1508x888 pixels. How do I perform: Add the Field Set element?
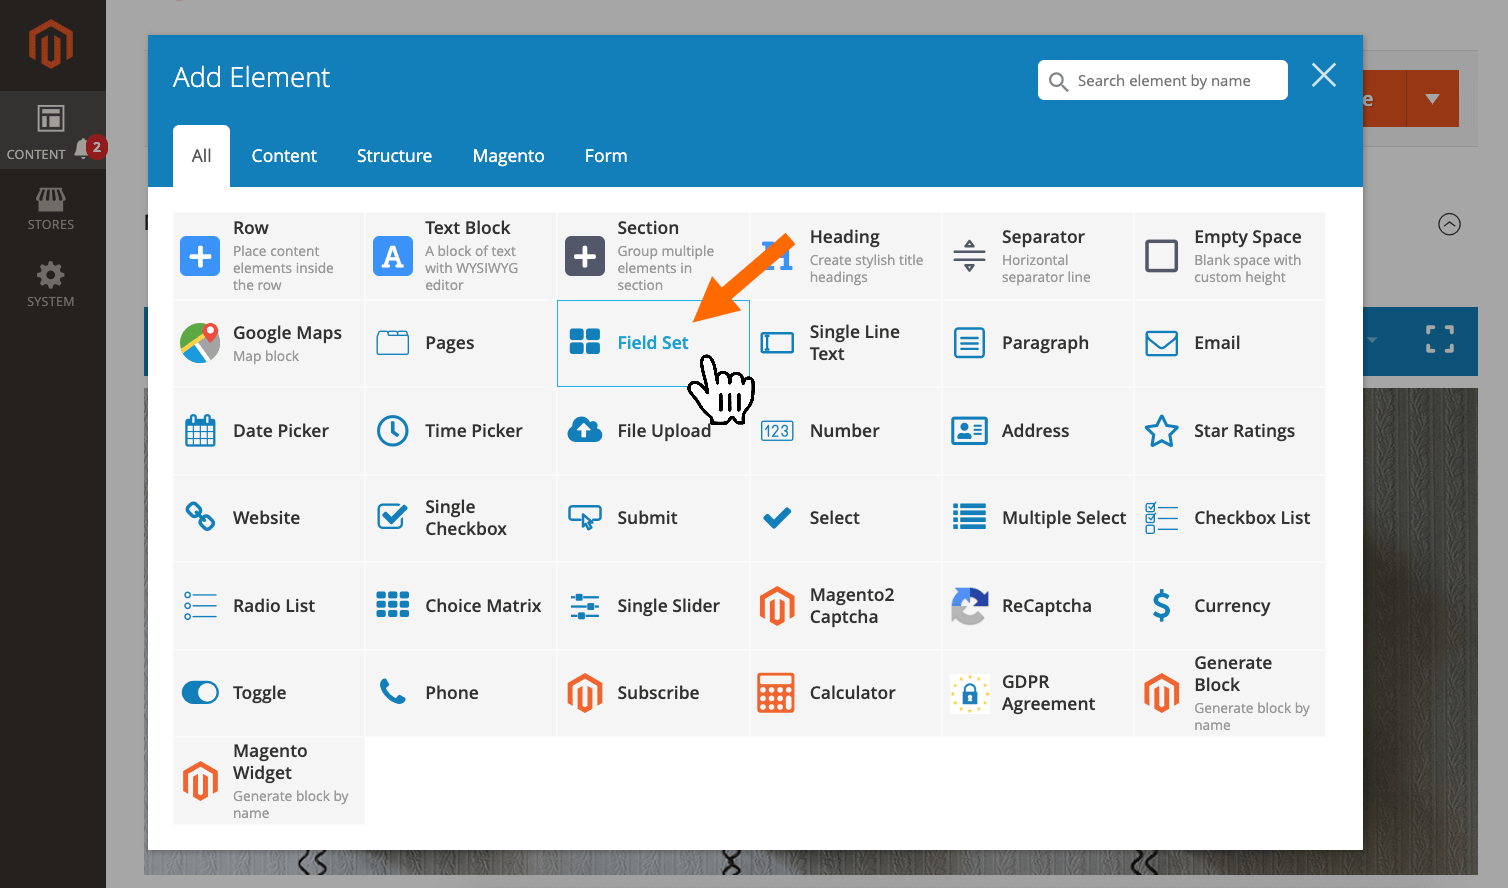click(x=652, y=343)
